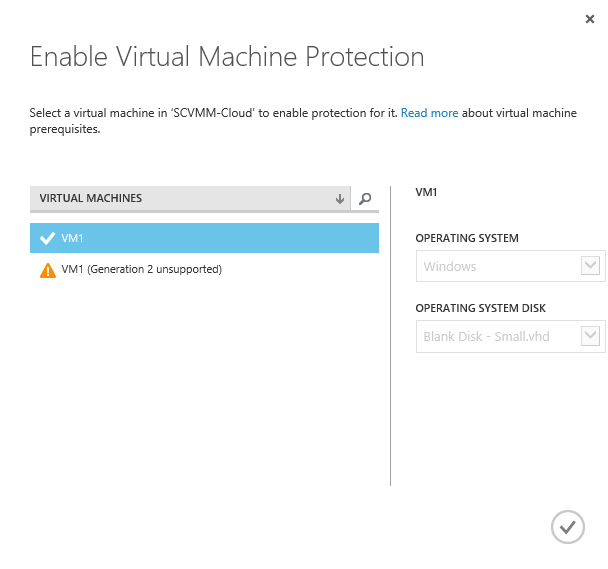Open the Read more link
Screen dimensions: 608x569
429,113
